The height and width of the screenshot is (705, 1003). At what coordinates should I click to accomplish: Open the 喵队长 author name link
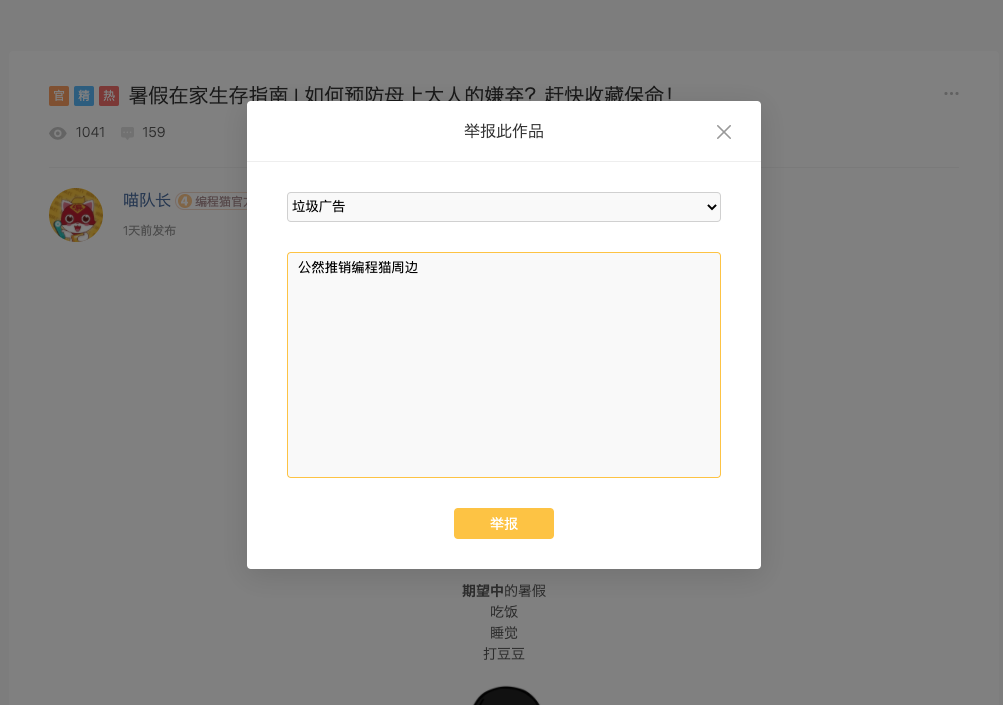[146, 200]
